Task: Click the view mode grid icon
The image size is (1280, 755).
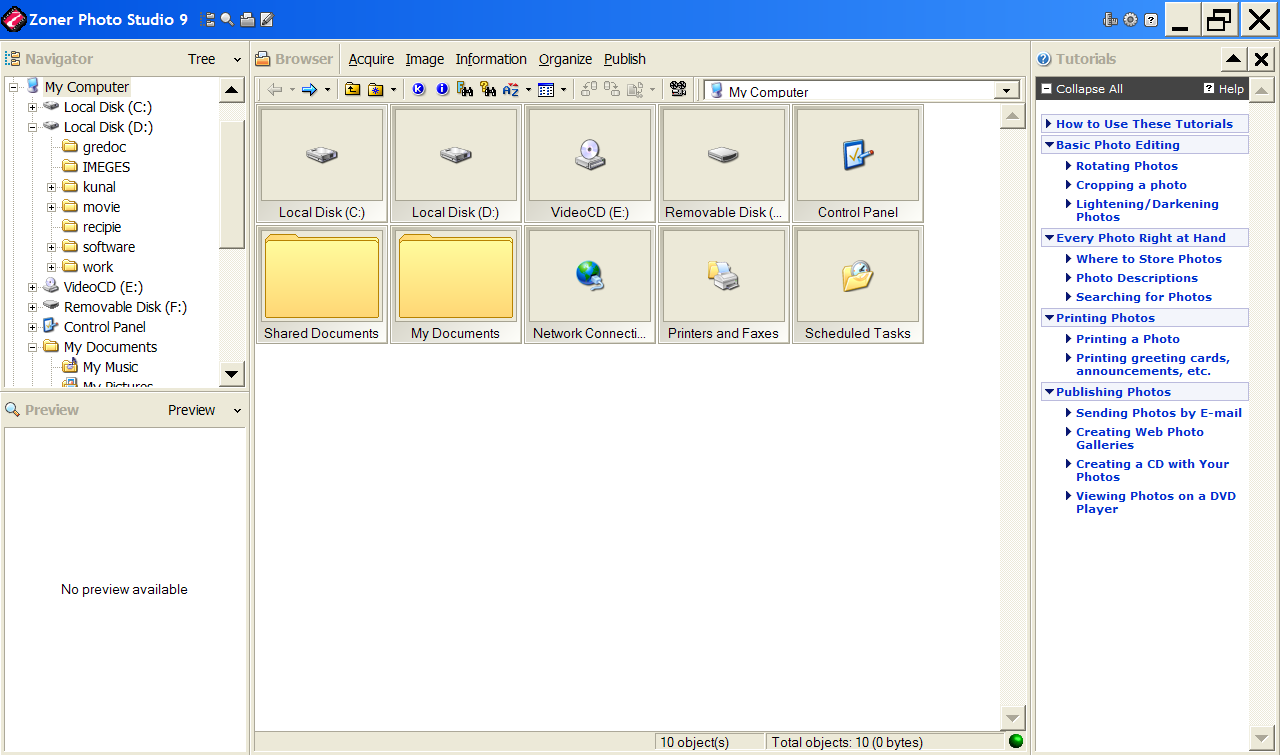Action: click(546, 90)
